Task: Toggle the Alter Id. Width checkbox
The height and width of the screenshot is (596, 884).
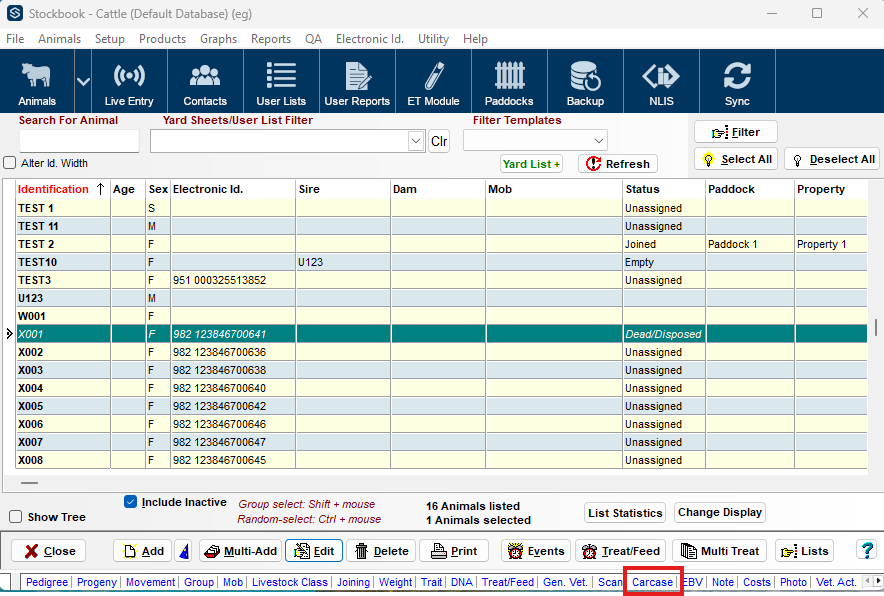Action: click(x=10, y=163)
